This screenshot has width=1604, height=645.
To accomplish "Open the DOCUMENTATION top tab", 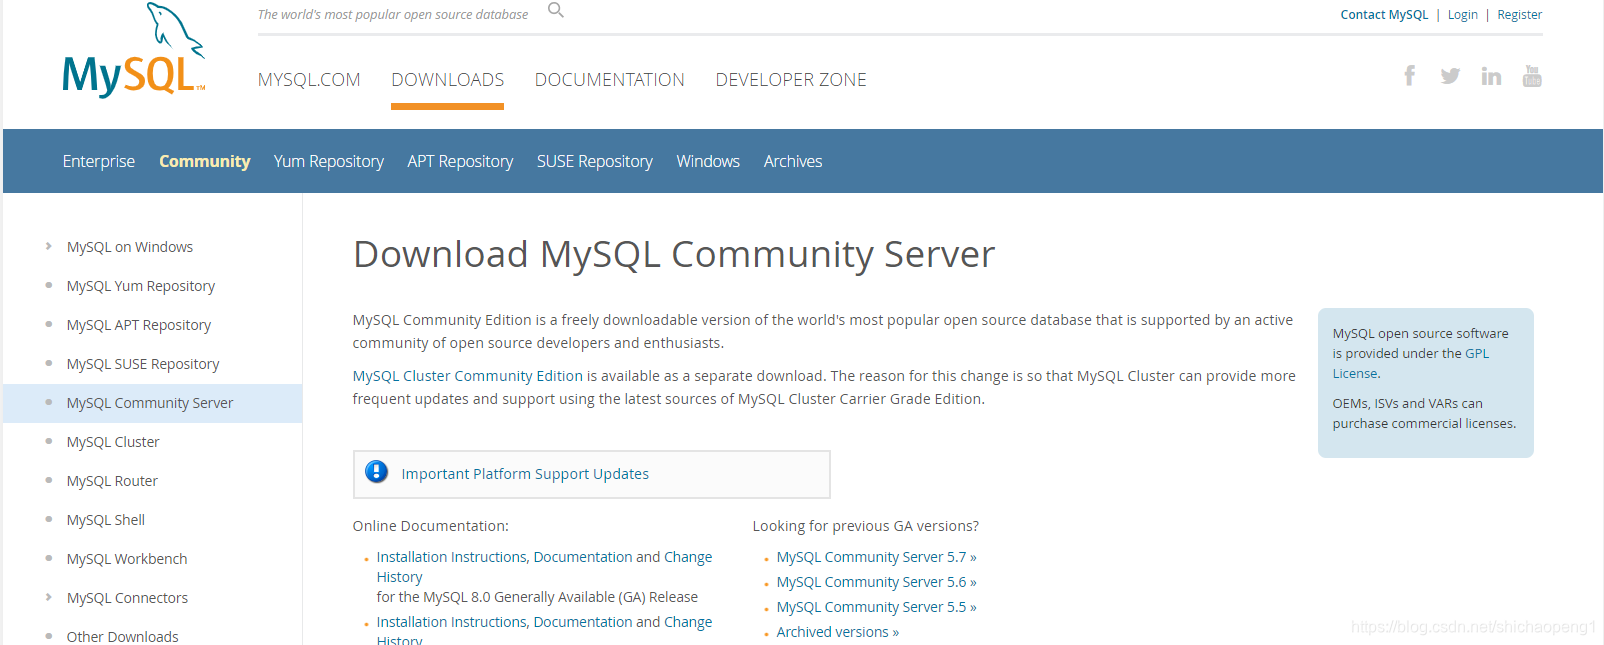I will point(610,80).
